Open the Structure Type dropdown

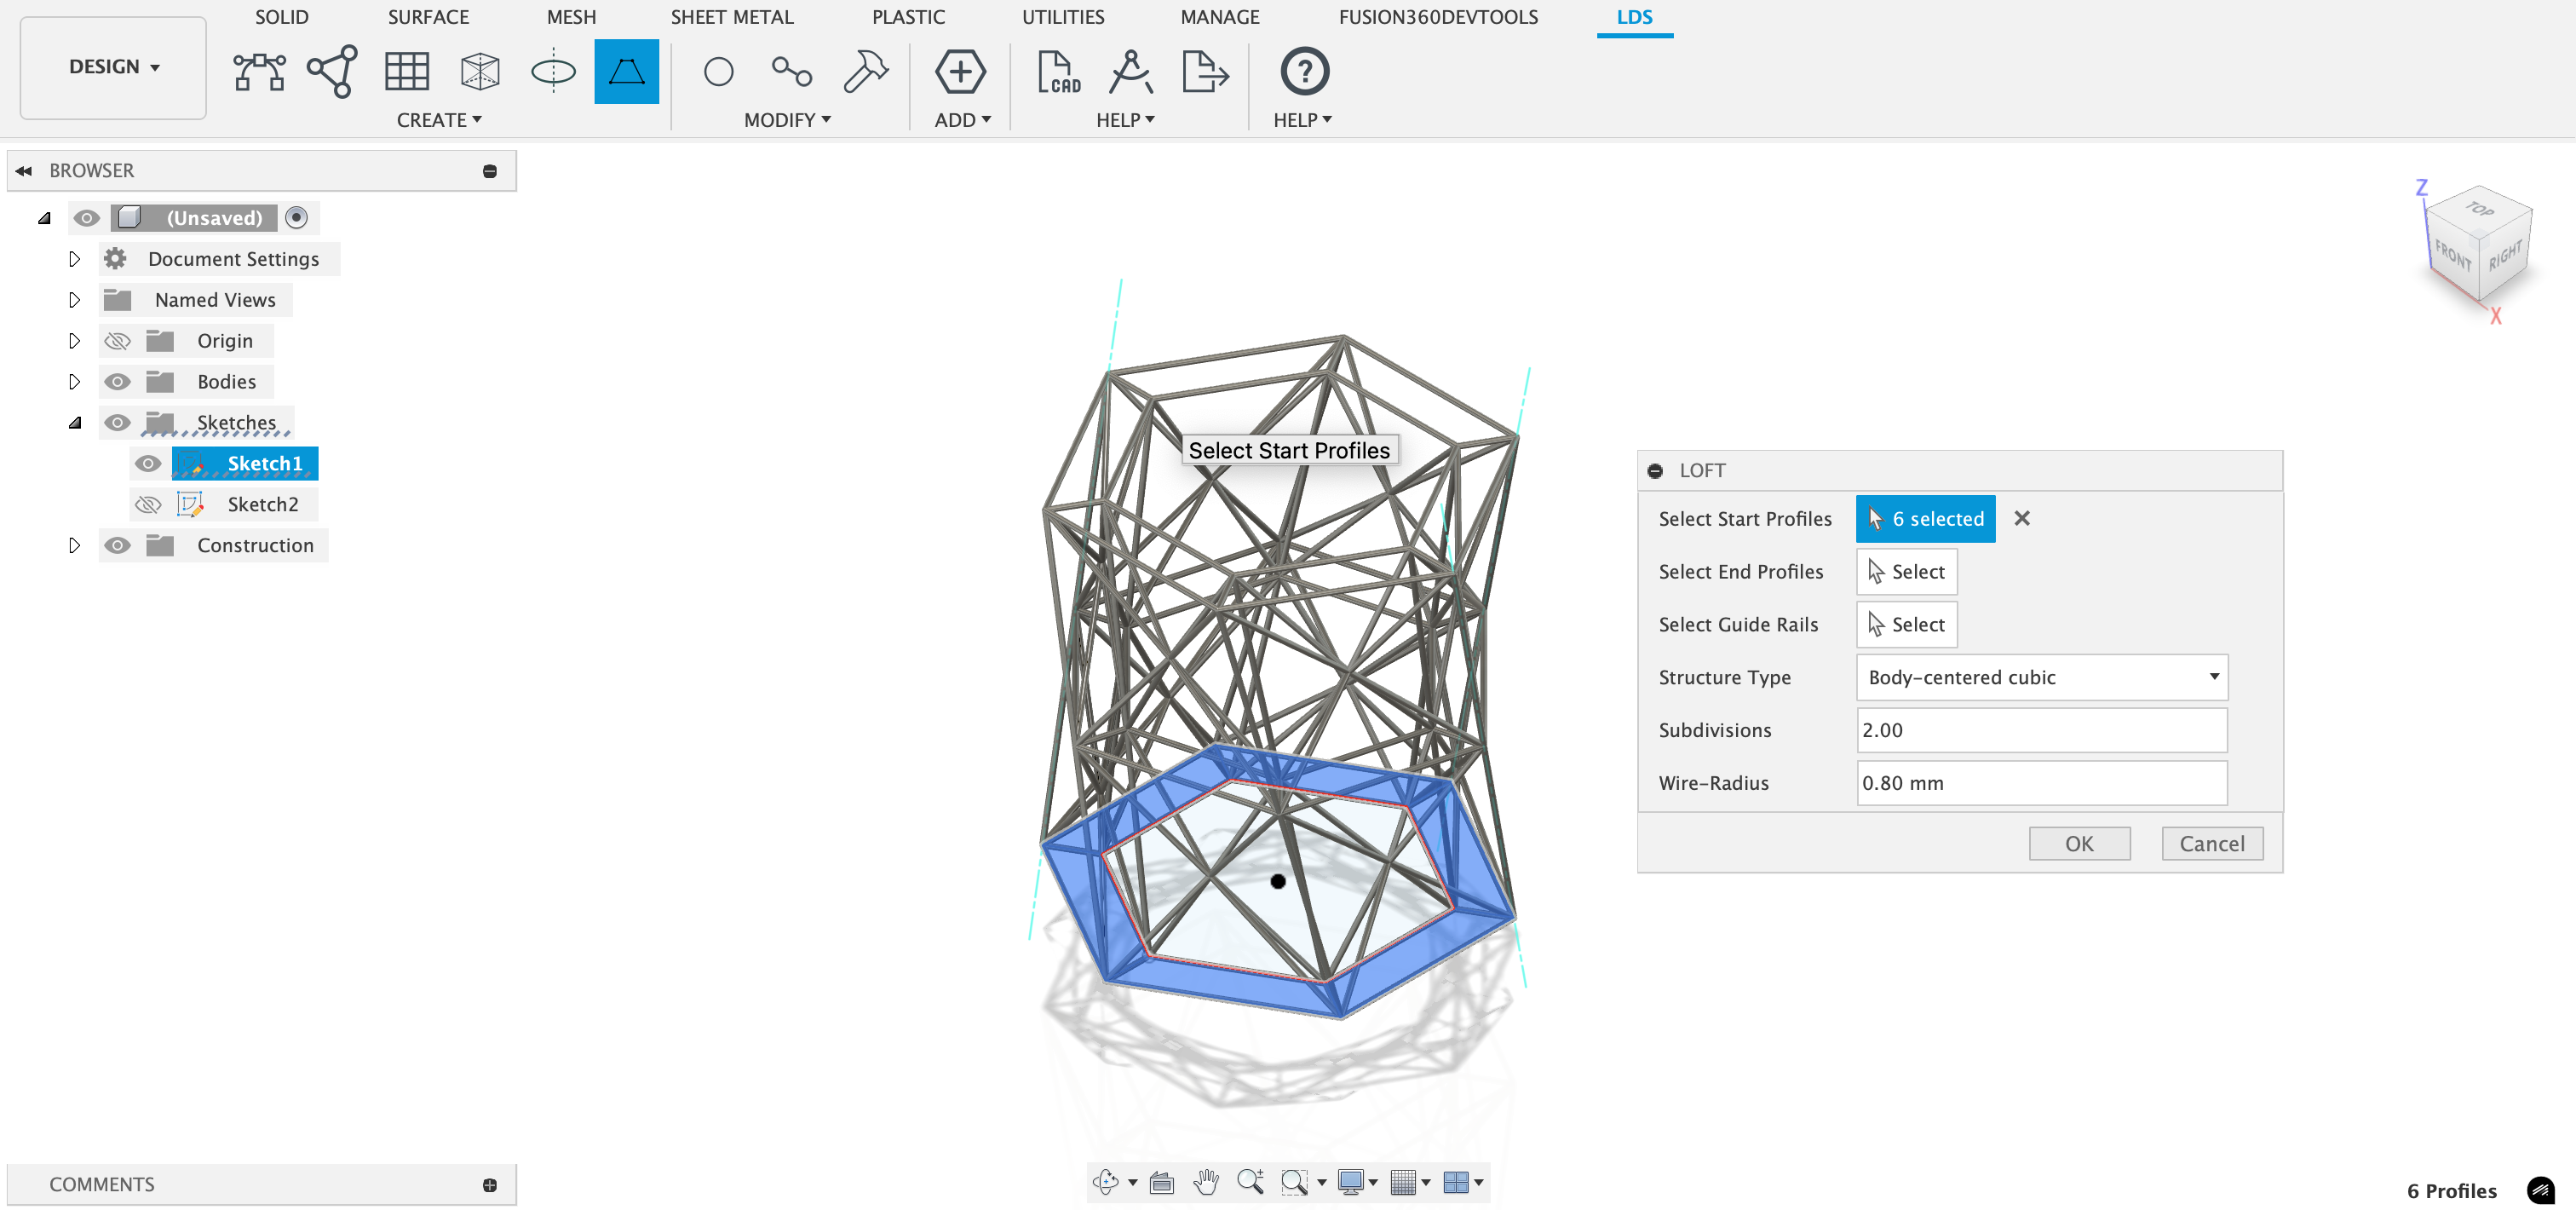[2041, 677]
